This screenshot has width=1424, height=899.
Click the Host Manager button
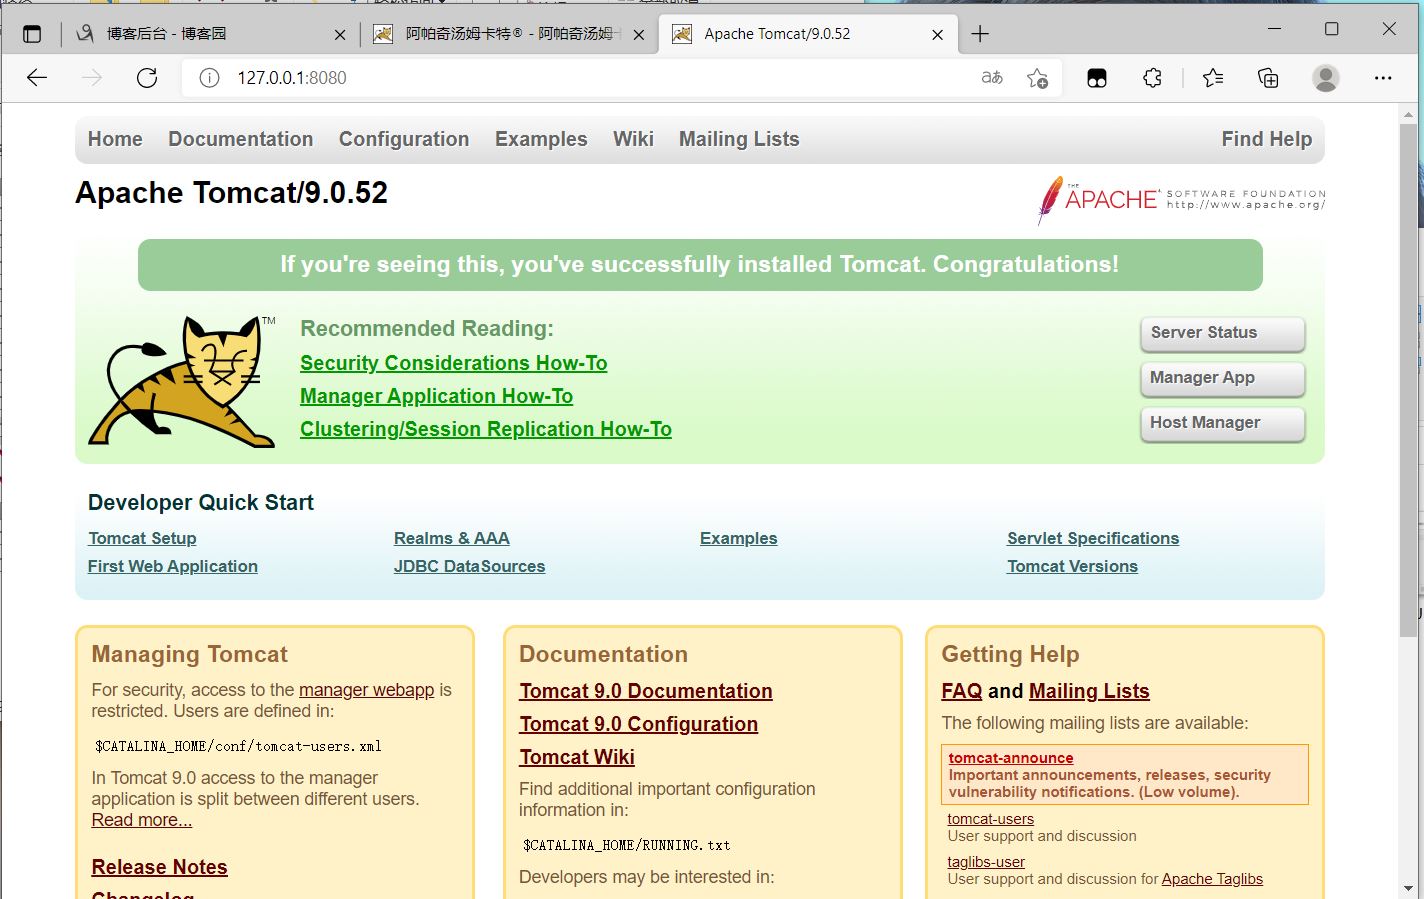click(1222, 423)
